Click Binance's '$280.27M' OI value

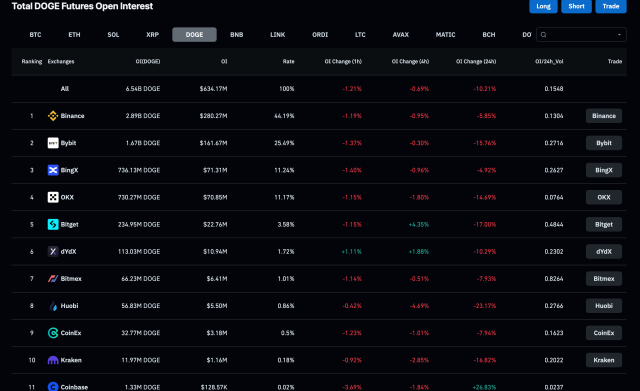point(213,116)
